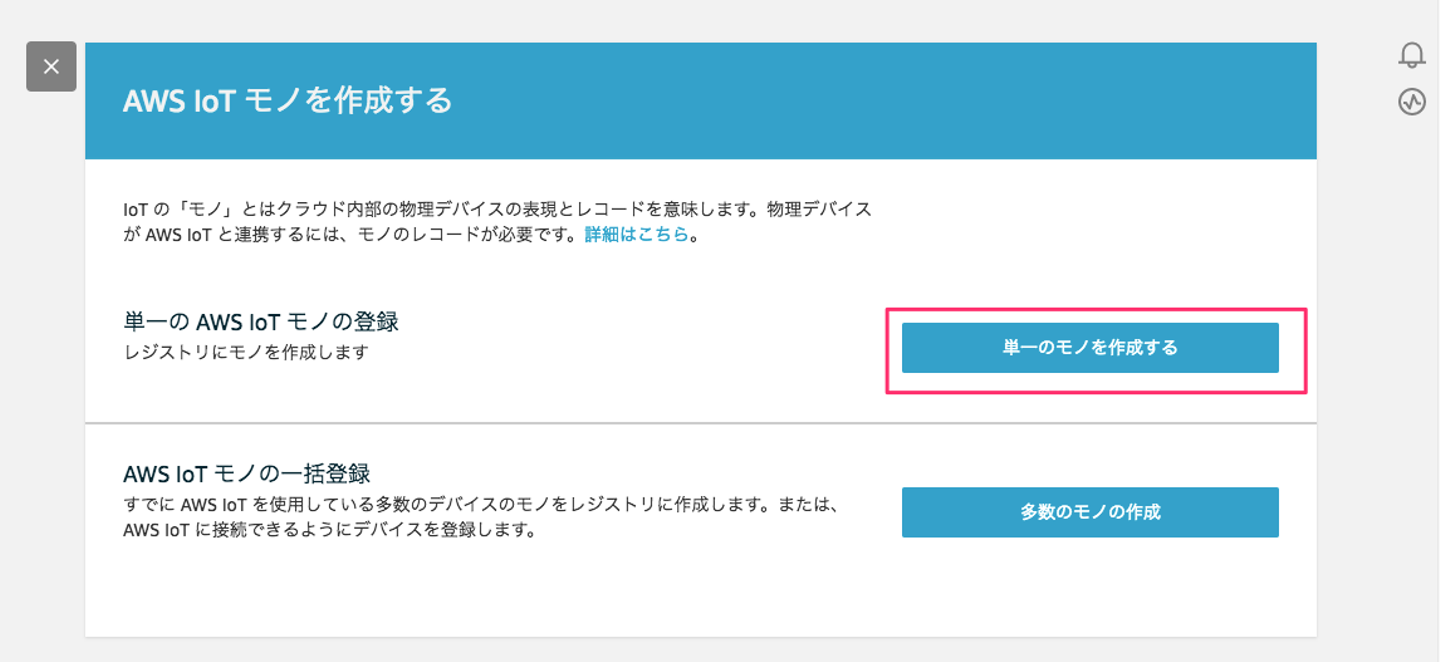Click the AWS IoT モノを作成する title
The width and height of the screenshot is (1440, 662).
[x=287, y=101]
